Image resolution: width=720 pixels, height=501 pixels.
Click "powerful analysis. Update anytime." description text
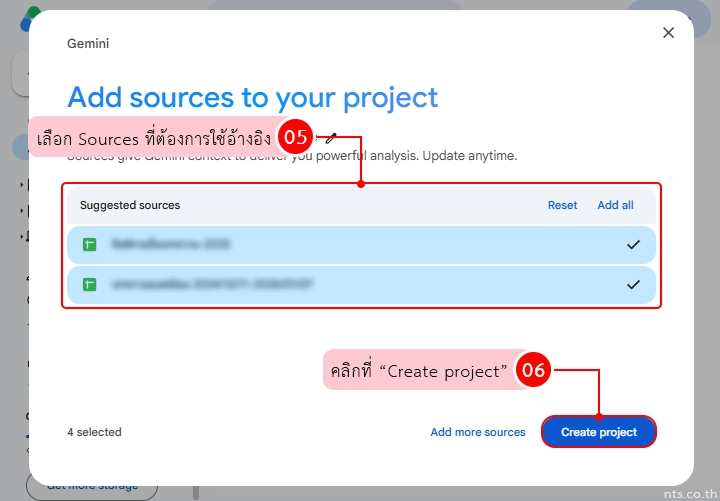[416, 156]
